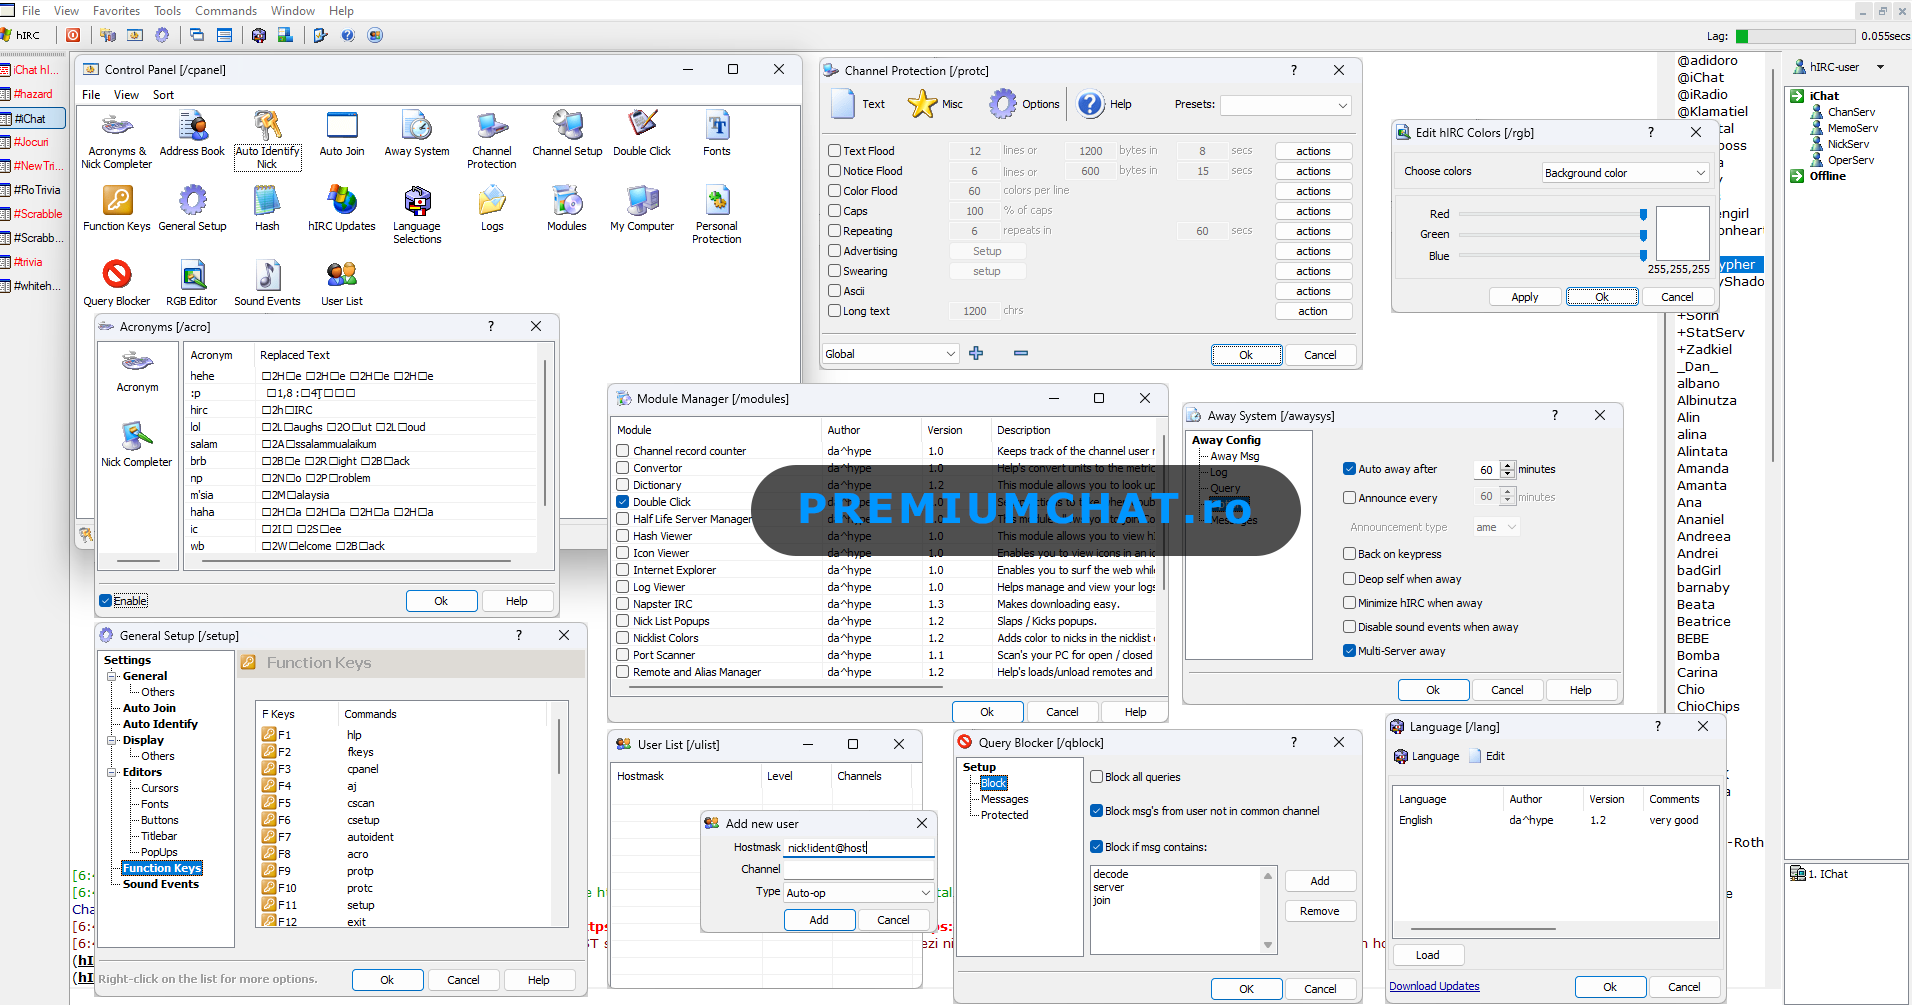Open the User List icon

coord(342,284)
